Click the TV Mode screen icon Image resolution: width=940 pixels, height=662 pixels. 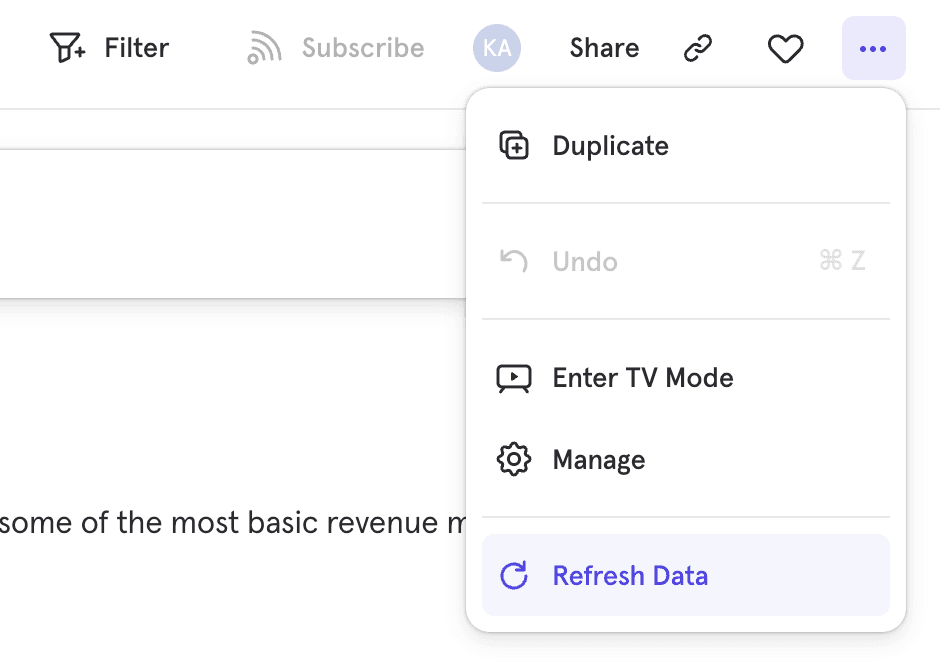(514, 378)
